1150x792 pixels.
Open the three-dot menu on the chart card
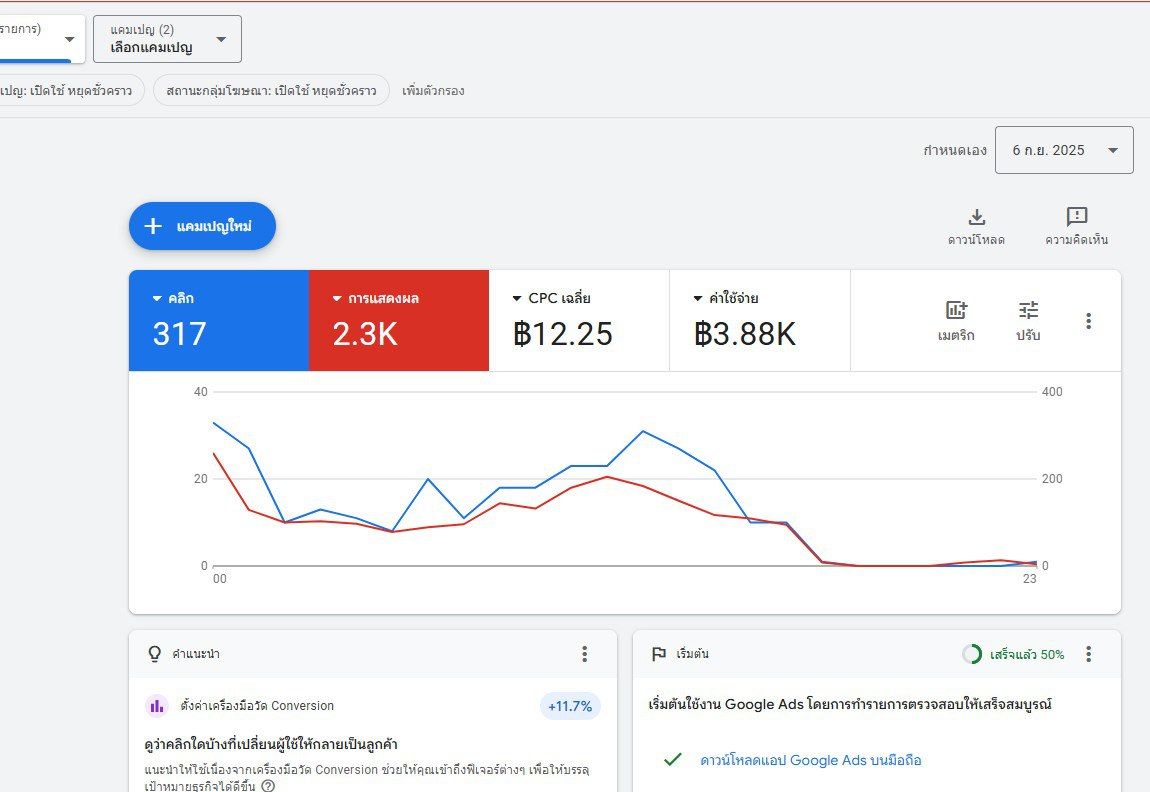click(x=1088, y=320)
